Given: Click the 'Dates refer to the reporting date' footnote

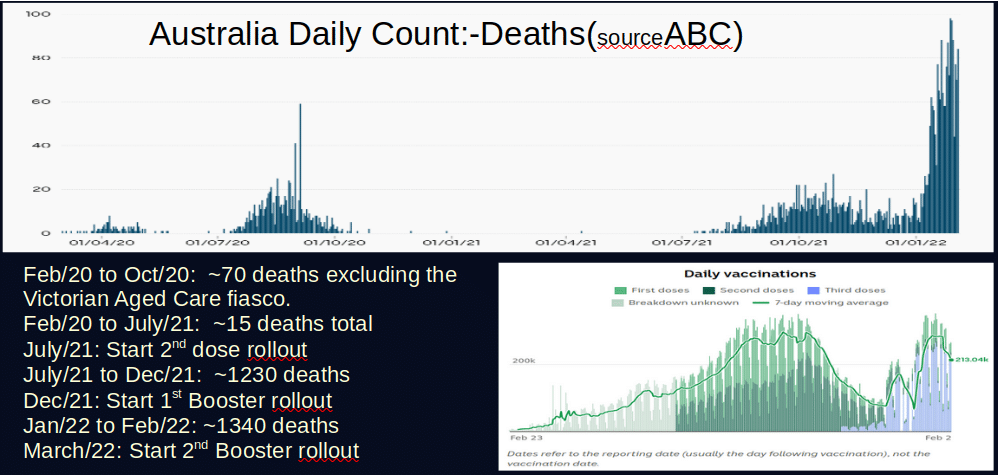Looking at the screenshot, I should point(719,458).
